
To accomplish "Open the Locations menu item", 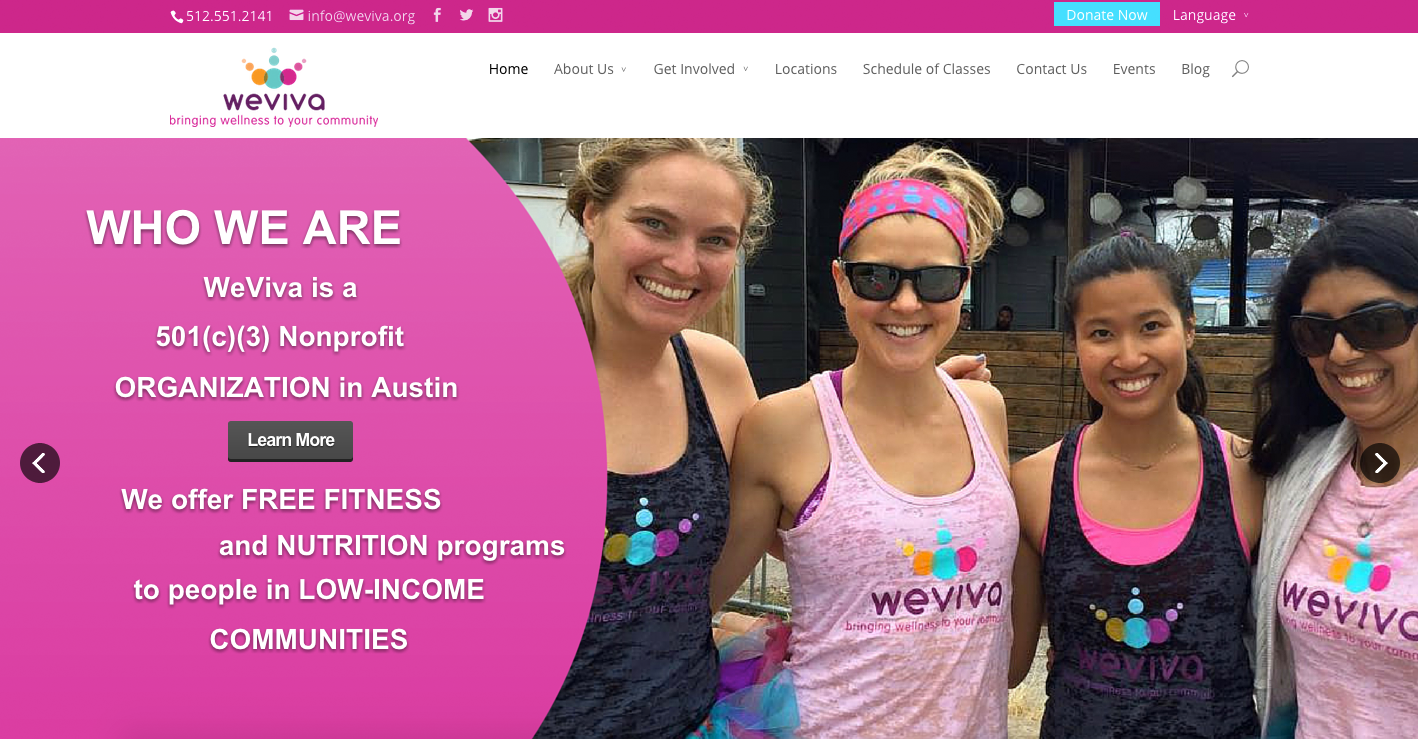I will point(806,69).
